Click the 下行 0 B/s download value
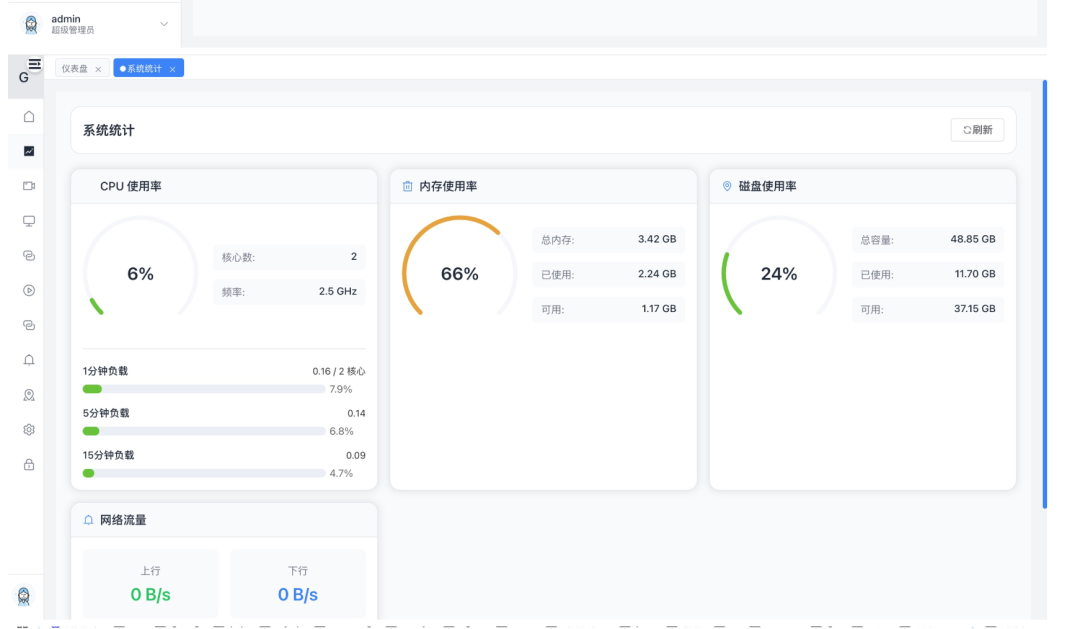 point(298,595)
